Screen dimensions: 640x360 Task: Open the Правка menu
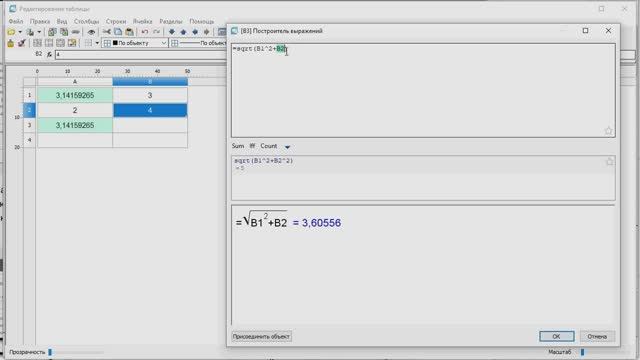click(x=40, y=21)
